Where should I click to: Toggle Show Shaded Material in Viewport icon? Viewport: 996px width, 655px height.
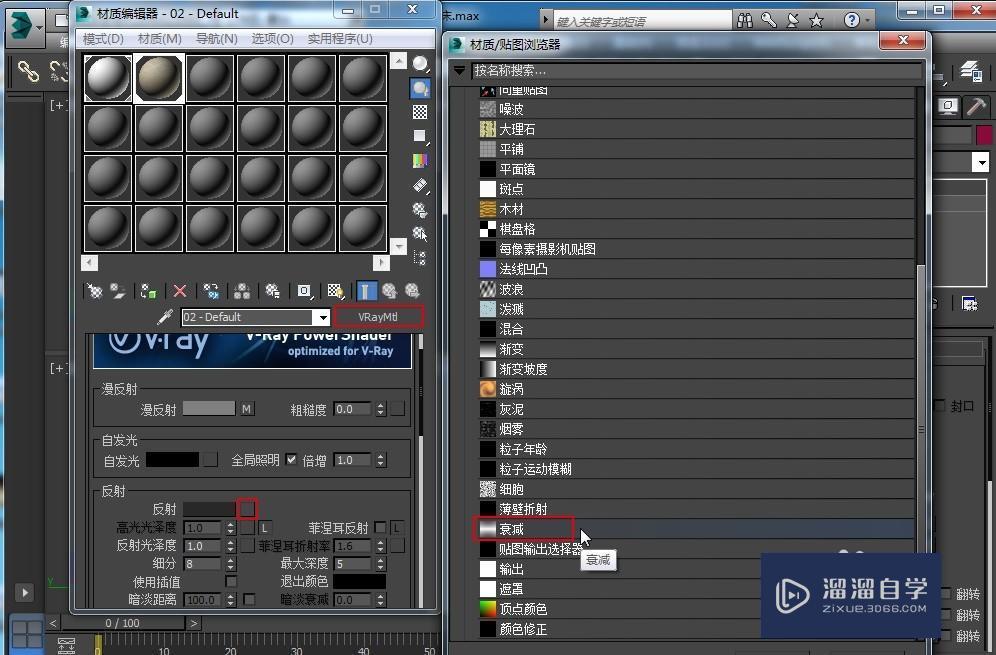(x=335, y=291)
